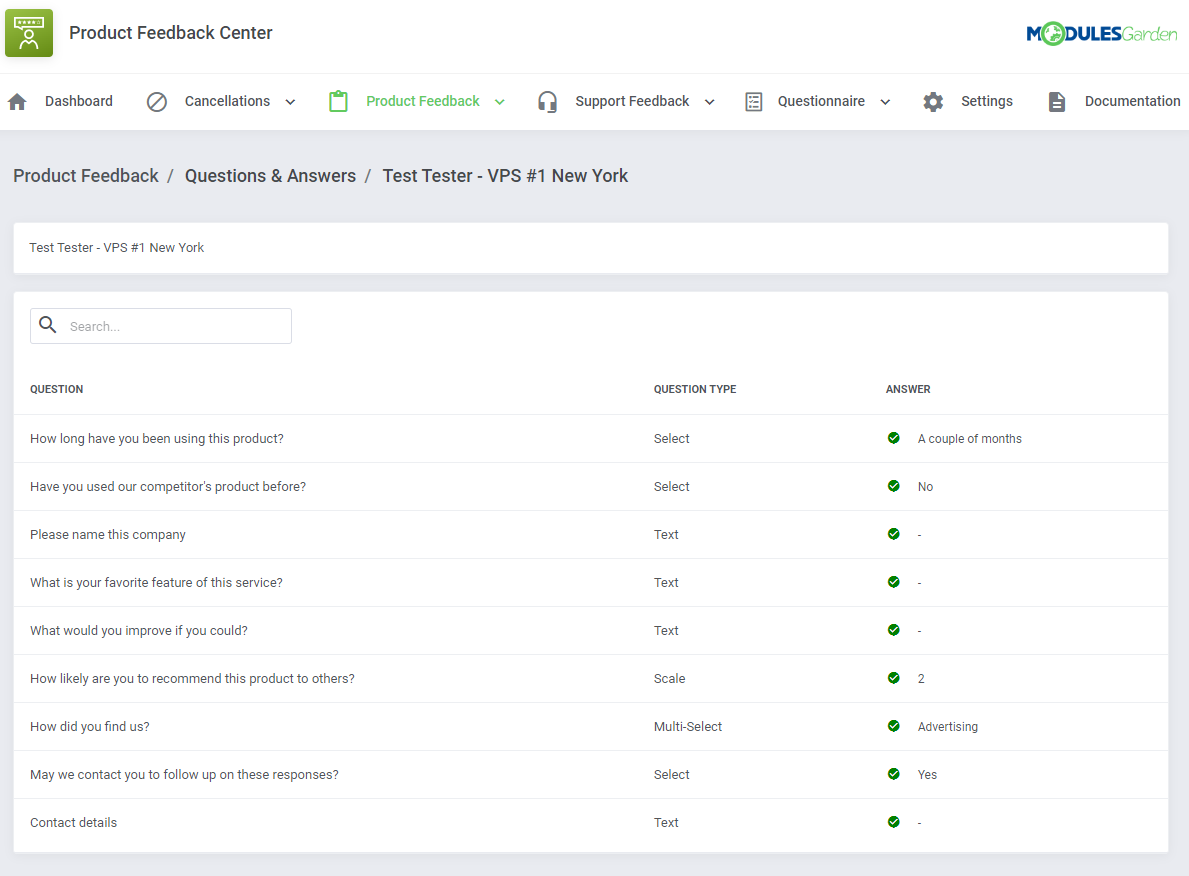
Task: Go to the Settings menu item
Action: [987, 101]
